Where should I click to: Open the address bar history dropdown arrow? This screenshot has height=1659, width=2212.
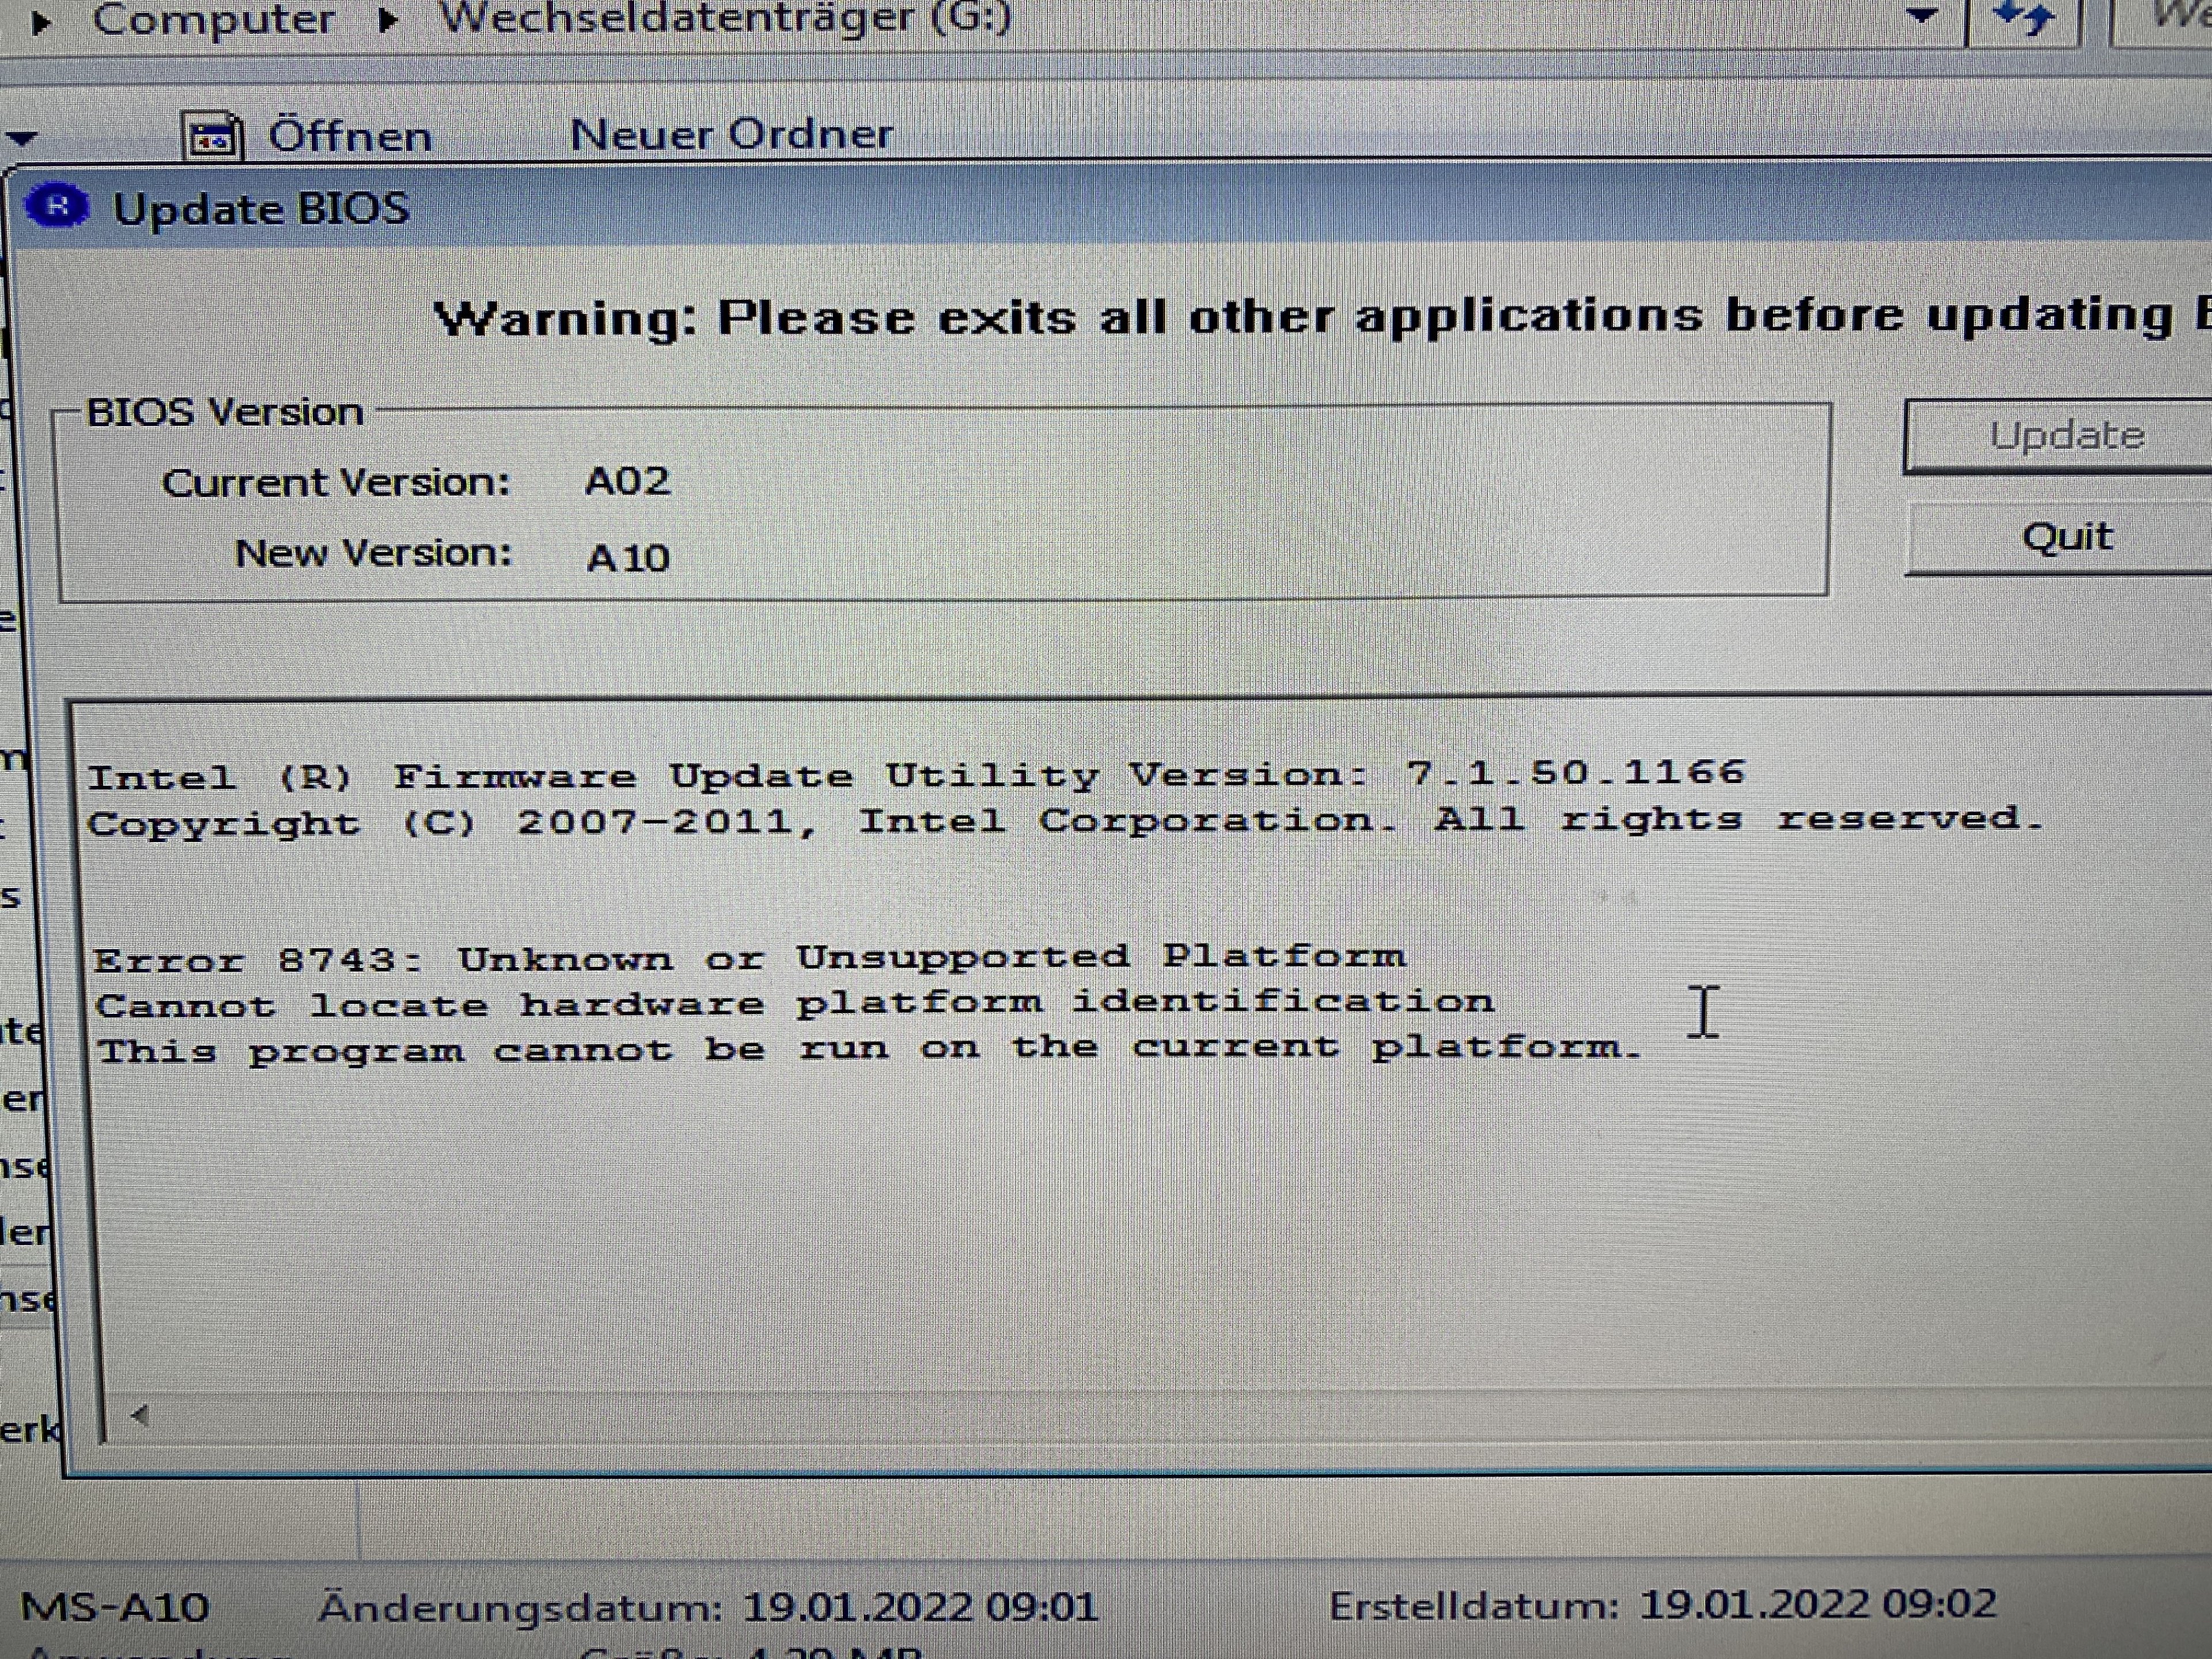pyautogui.click(x=1921, y=16)
